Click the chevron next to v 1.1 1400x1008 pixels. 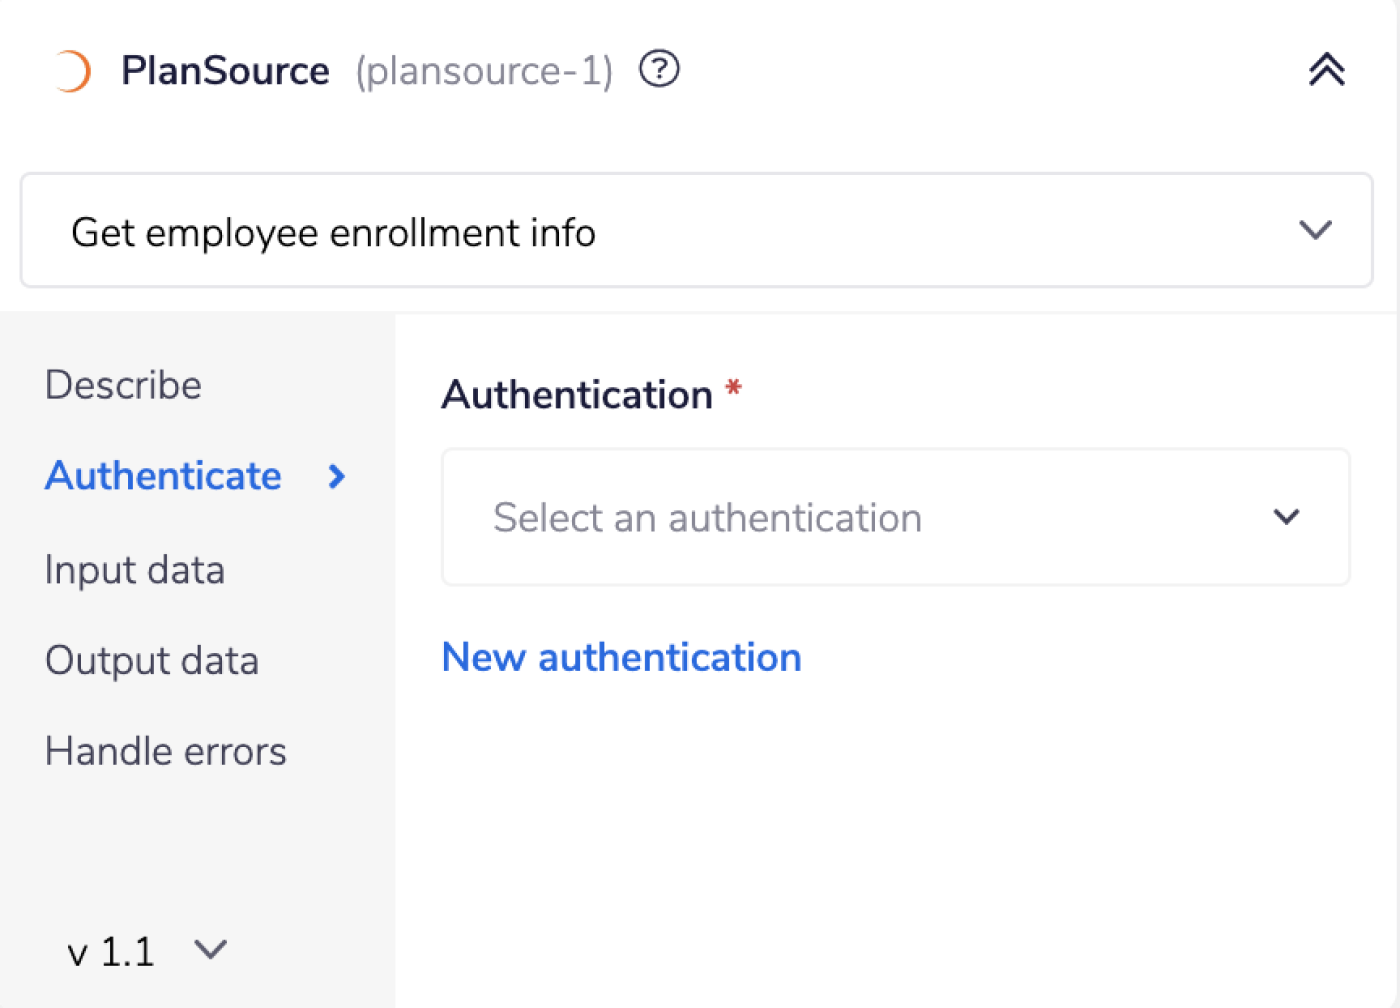coord(209,950)
